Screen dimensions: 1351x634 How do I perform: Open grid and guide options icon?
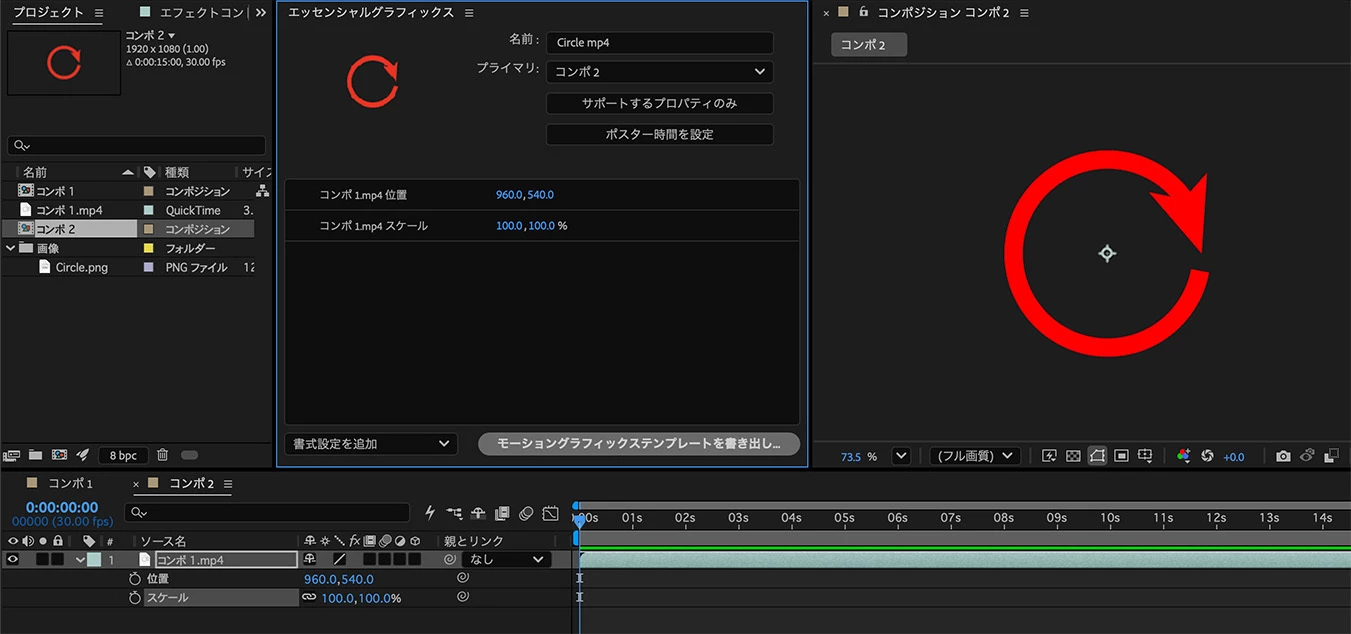click(1146, 456)
